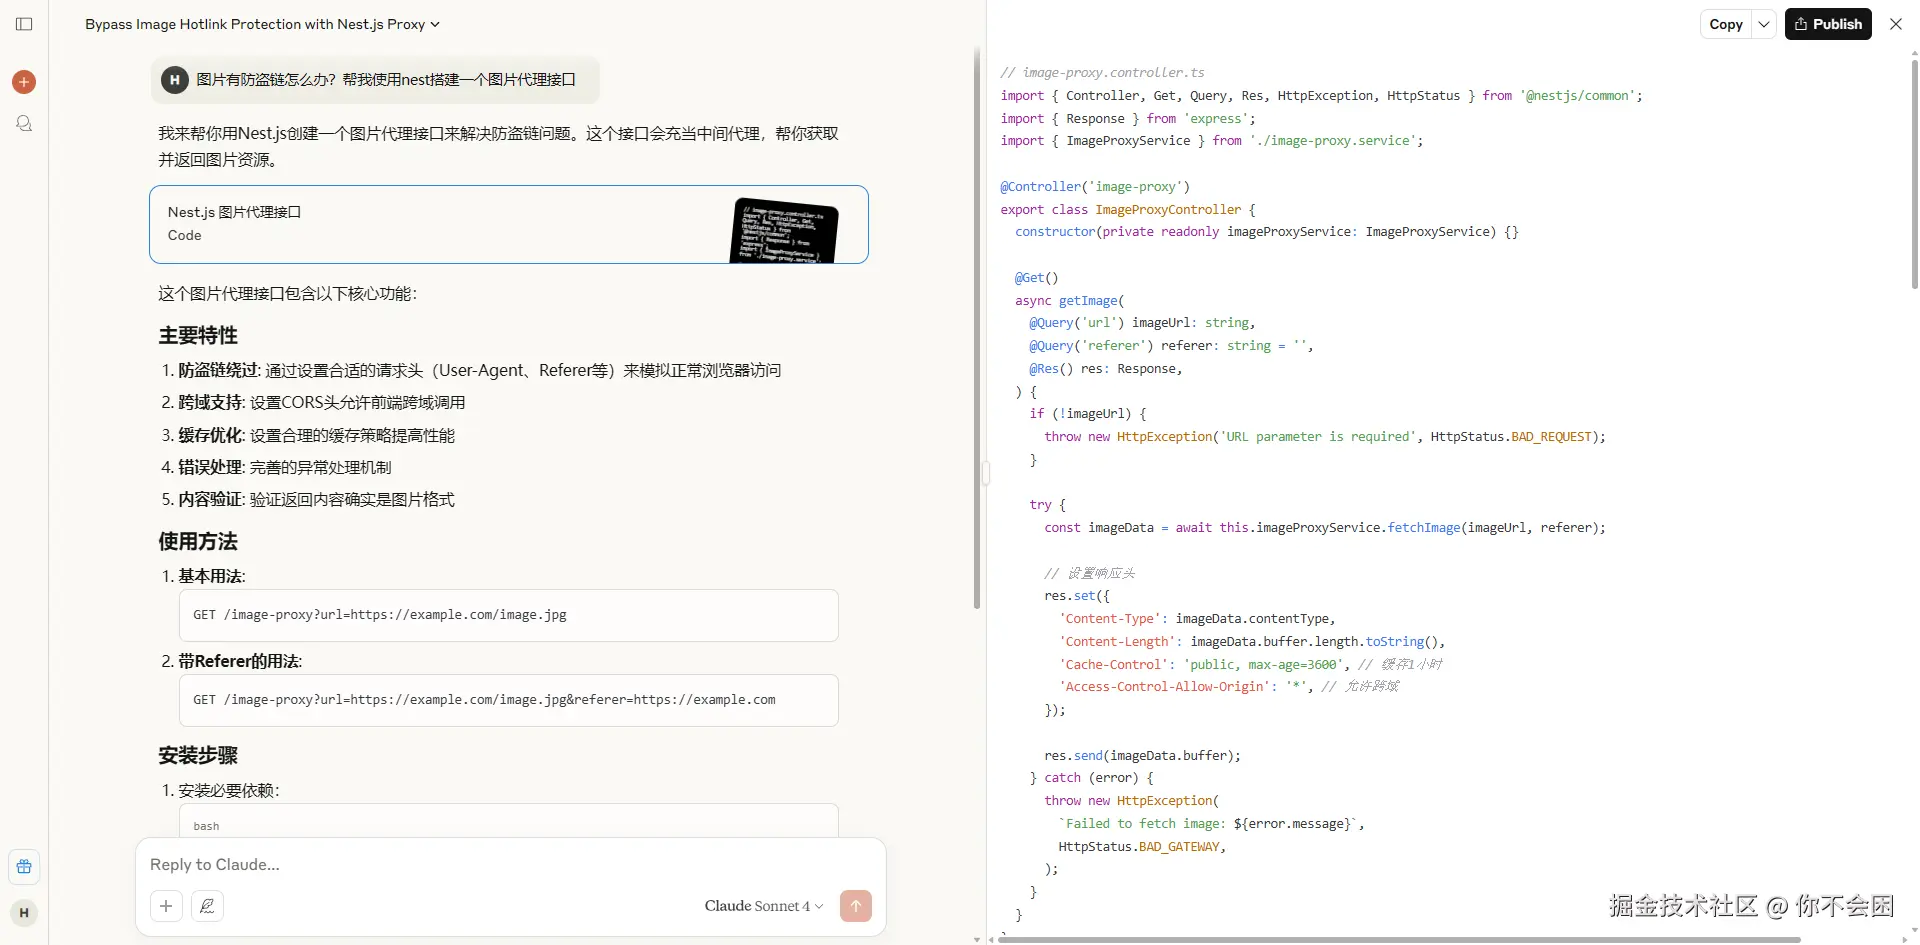The image size is (1920, 945).
Task: Click the @nestjs/common import line
Action: pyautogui.click(x=1321, y=96)
